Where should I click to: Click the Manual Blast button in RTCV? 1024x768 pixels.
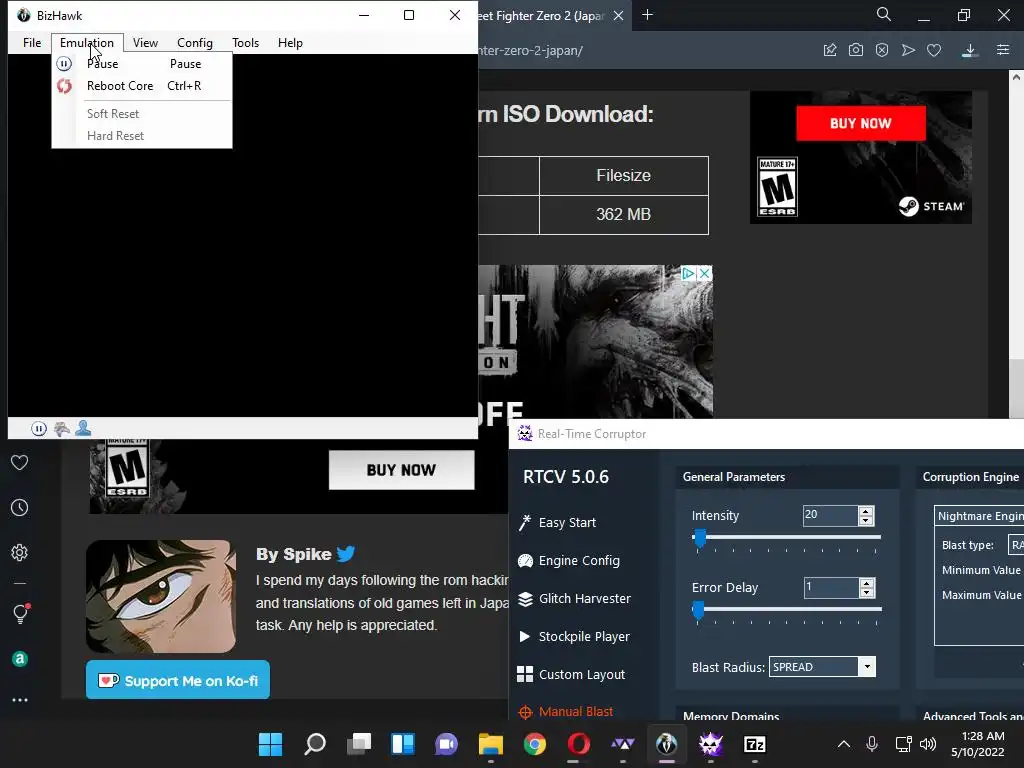click(566, 712)
